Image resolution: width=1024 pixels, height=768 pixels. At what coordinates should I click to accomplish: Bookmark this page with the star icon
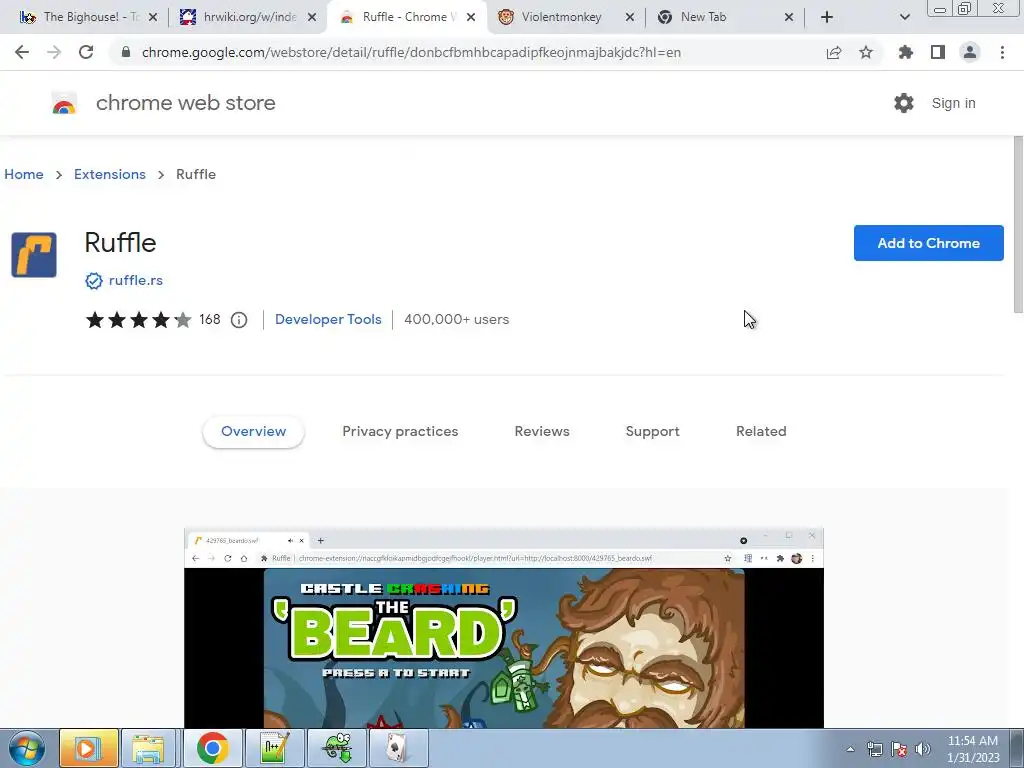point(866,52)
